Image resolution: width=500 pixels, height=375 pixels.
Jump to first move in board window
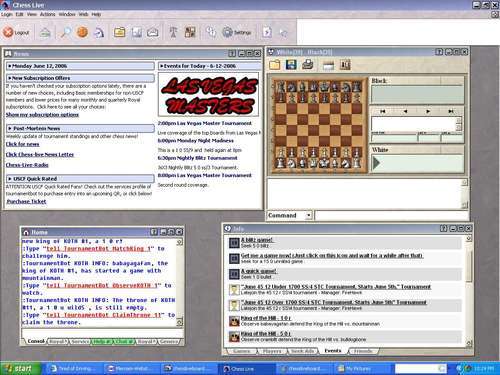pos(383,111)
